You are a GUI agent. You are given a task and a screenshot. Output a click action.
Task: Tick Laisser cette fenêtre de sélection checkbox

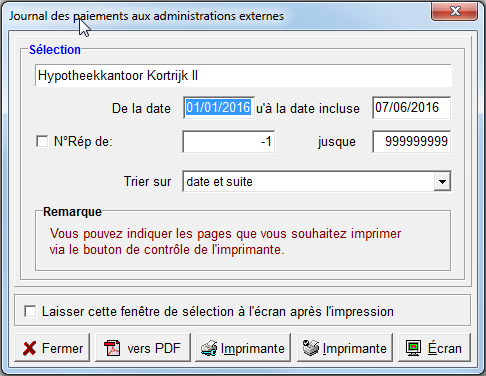click(x=30, y=311)
